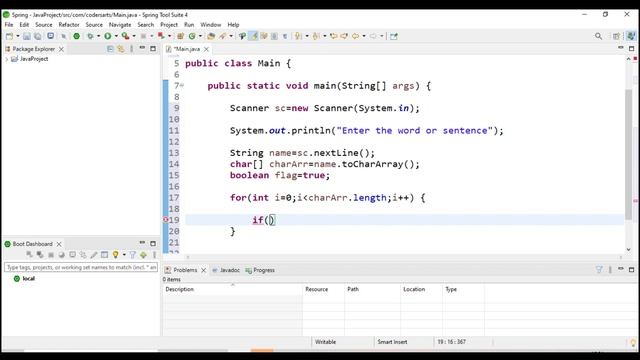Switch to the Progress tab
640x360 pixels.
[x=260, y=270]
